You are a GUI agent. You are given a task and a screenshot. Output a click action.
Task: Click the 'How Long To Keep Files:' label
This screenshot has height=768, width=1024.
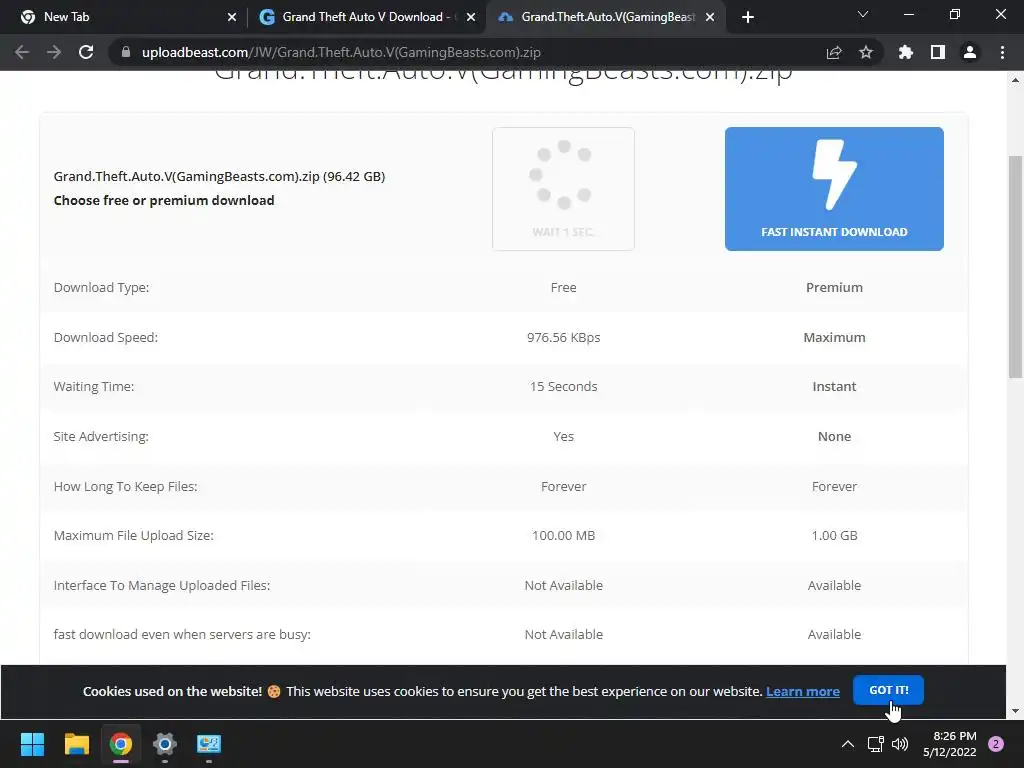[125, 487]
